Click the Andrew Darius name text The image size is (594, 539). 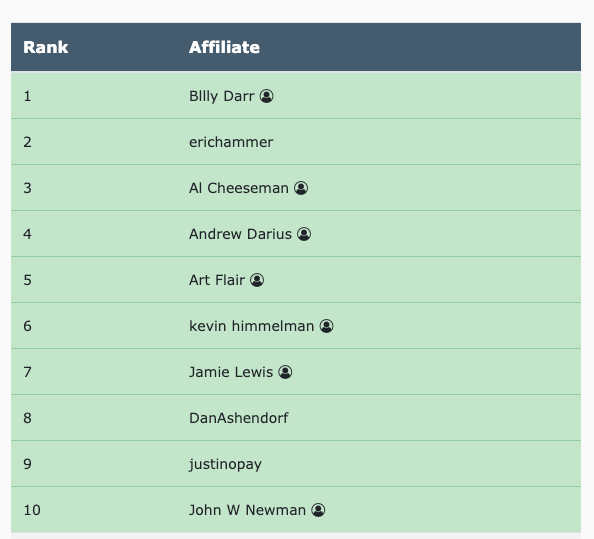click(241, 234)
